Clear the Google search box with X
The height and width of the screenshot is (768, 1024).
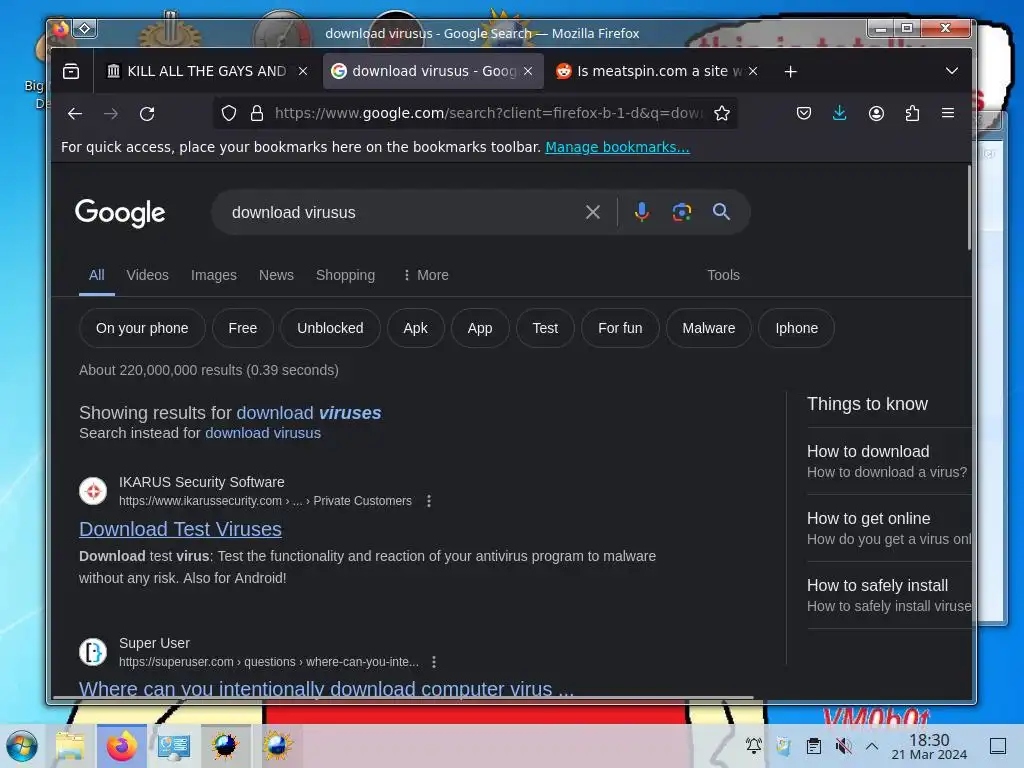pos(593,212)
